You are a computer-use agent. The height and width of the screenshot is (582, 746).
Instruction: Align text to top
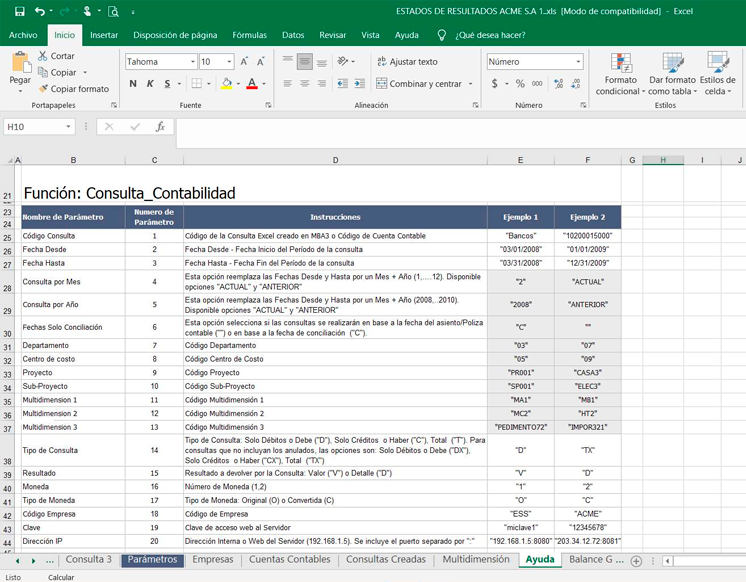point(287,61)
